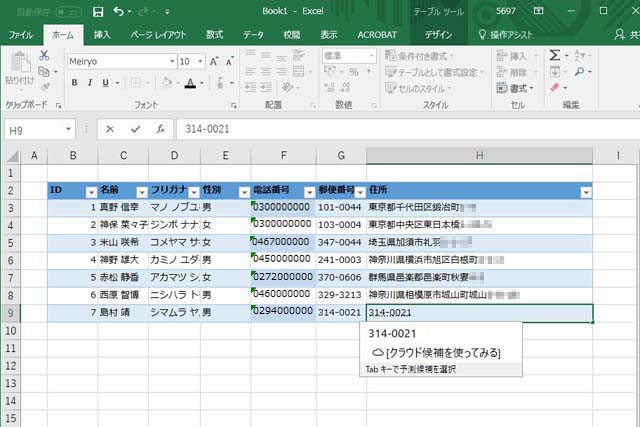The height and width of the screenshot is (427, 640).
Task: Click the Find and Select magnifier icon
Action: 579,72
